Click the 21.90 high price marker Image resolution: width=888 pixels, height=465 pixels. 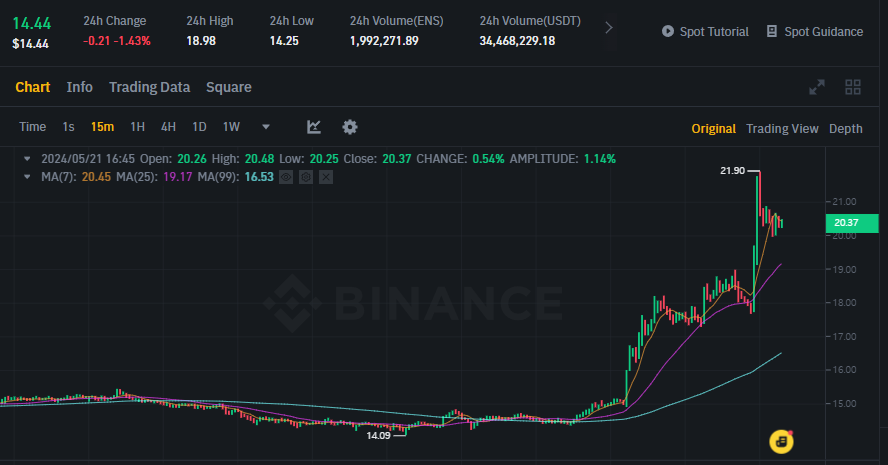click(x=732, y=170)
